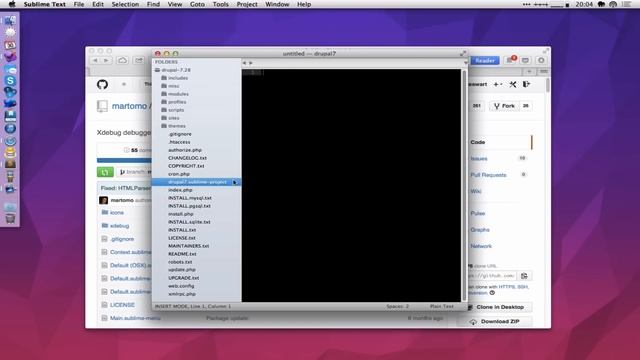Open the Find menu
Screen dimensions: 640x360
(x=153, y=4)
